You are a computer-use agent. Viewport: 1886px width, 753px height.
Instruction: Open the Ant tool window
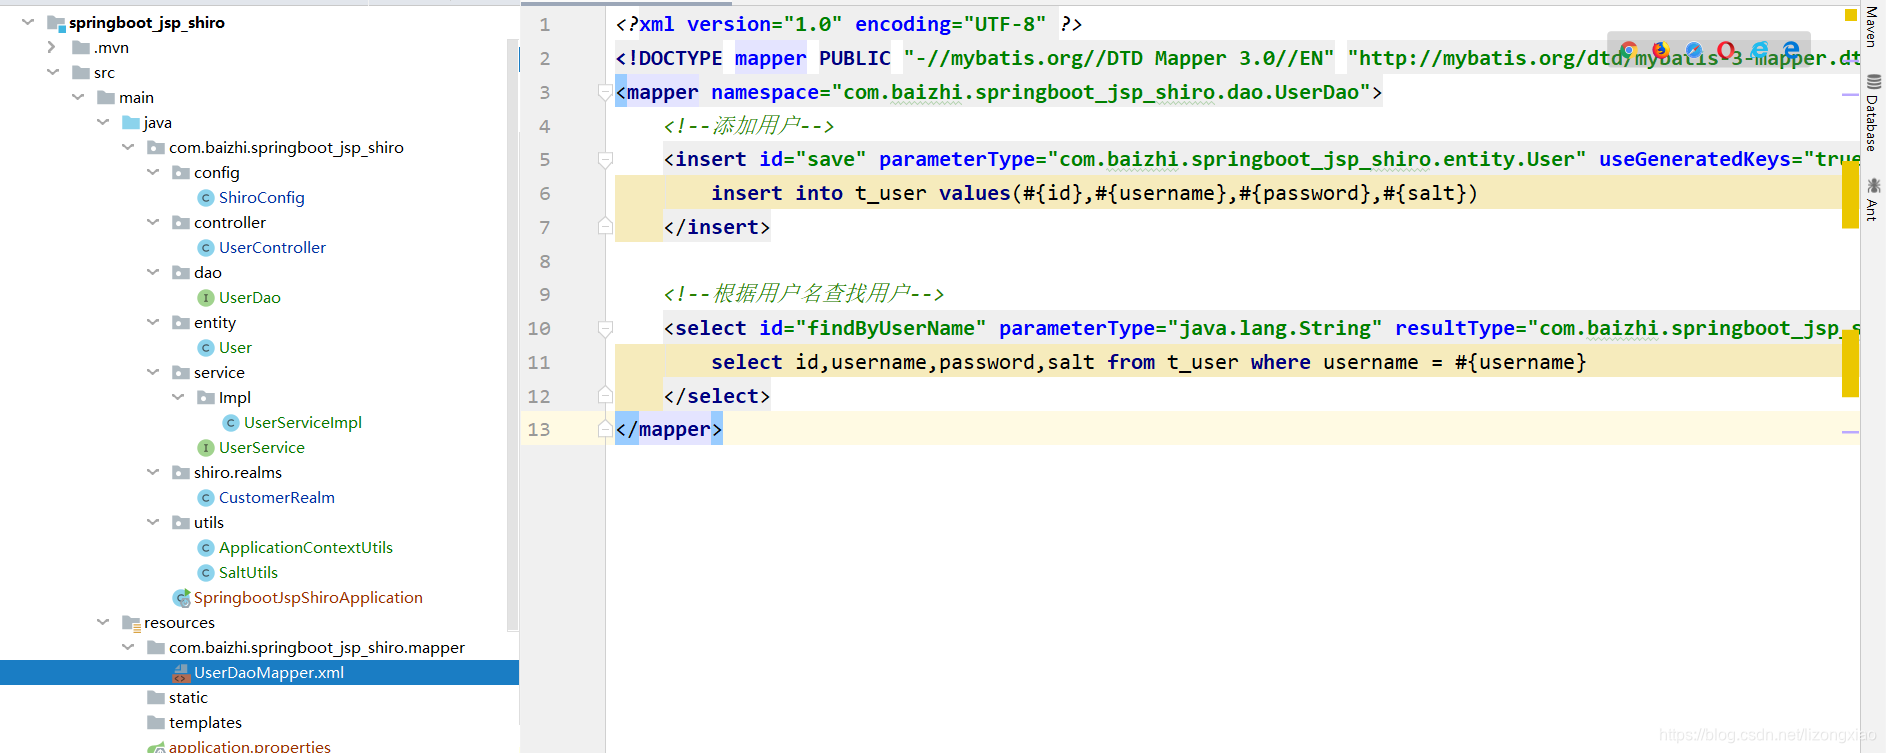pos(1872,199)
